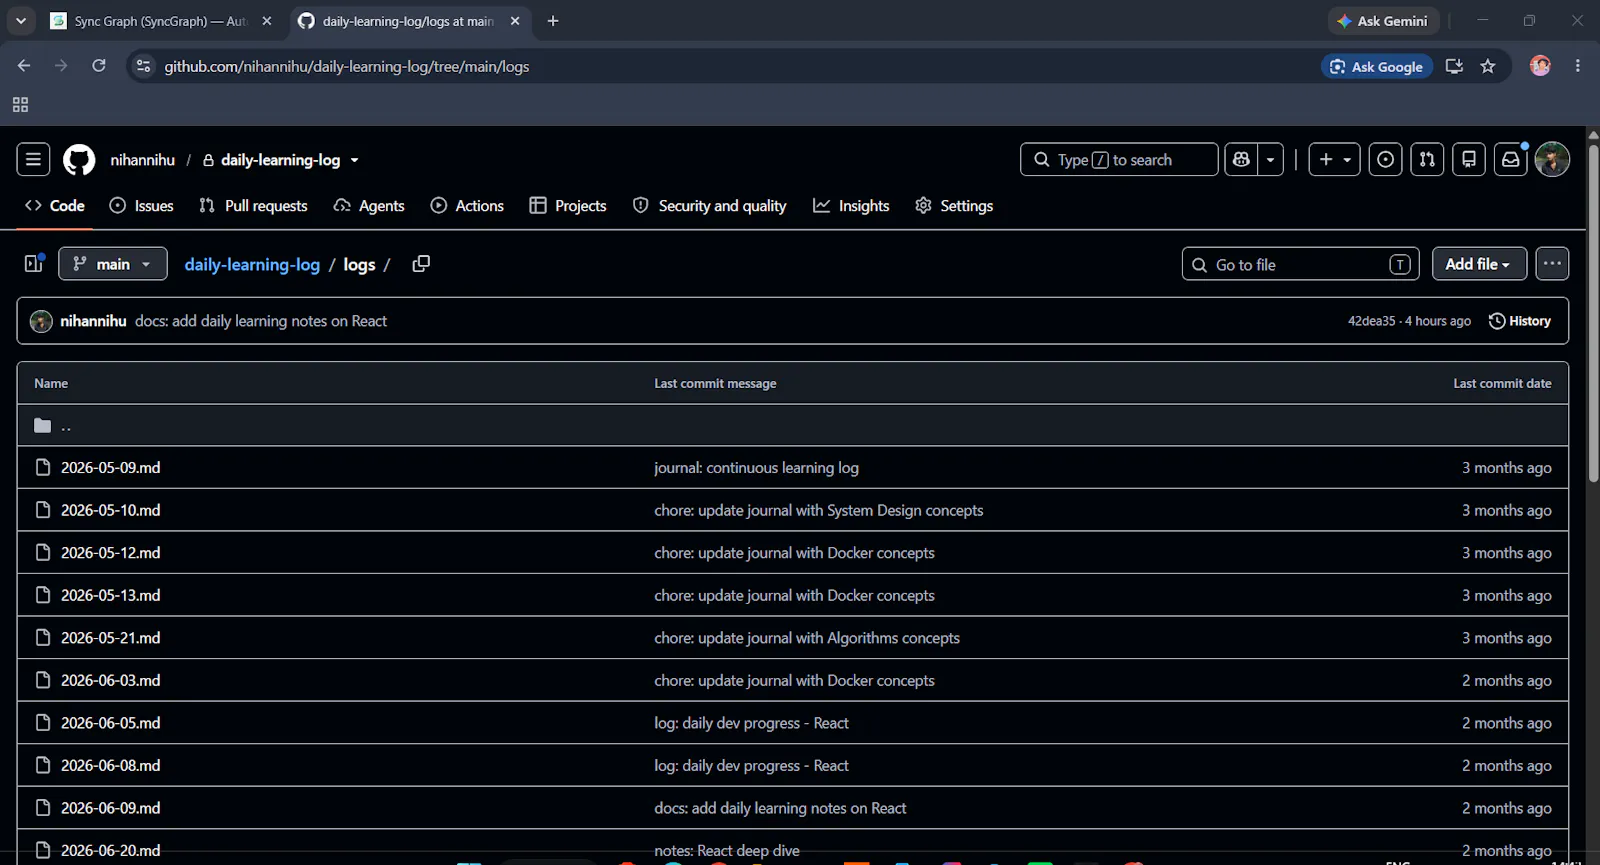The height and width of the screenshot is (865, 1600).
Task: Open the Copilot chat icon button
Action: [1241, 159]
